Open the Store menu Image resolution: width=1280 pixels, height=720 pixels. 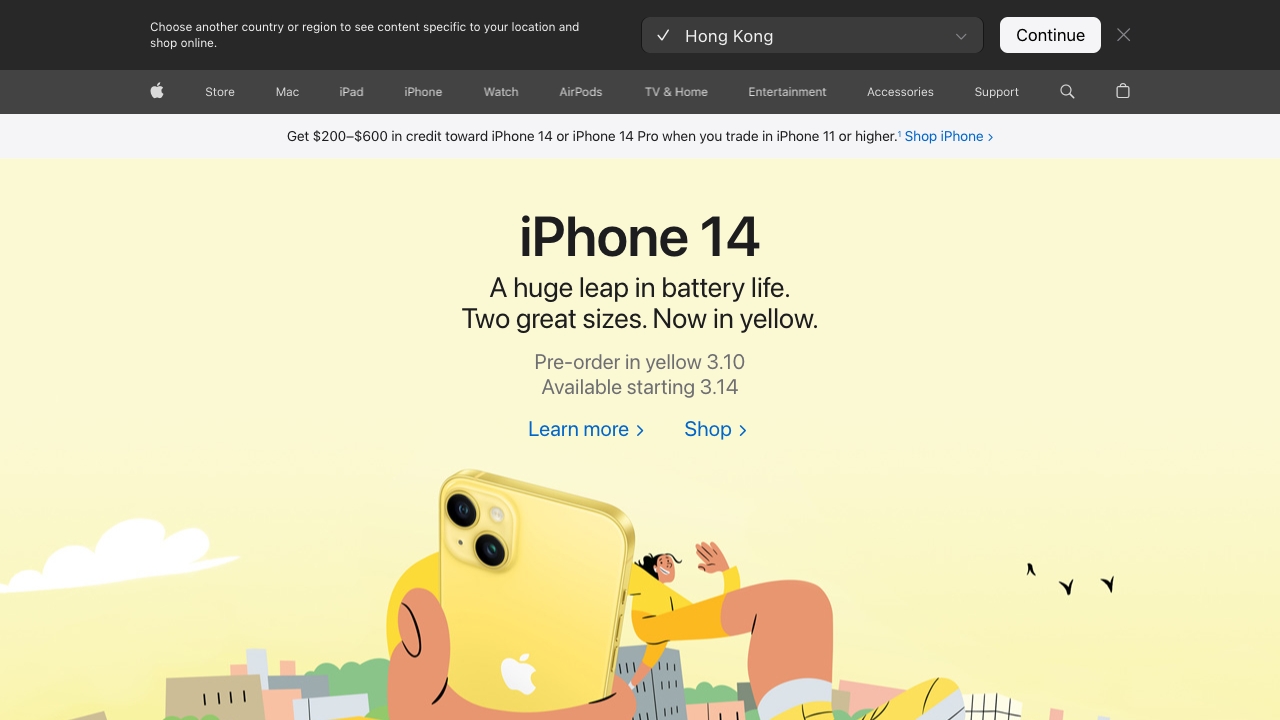point(220,91)
